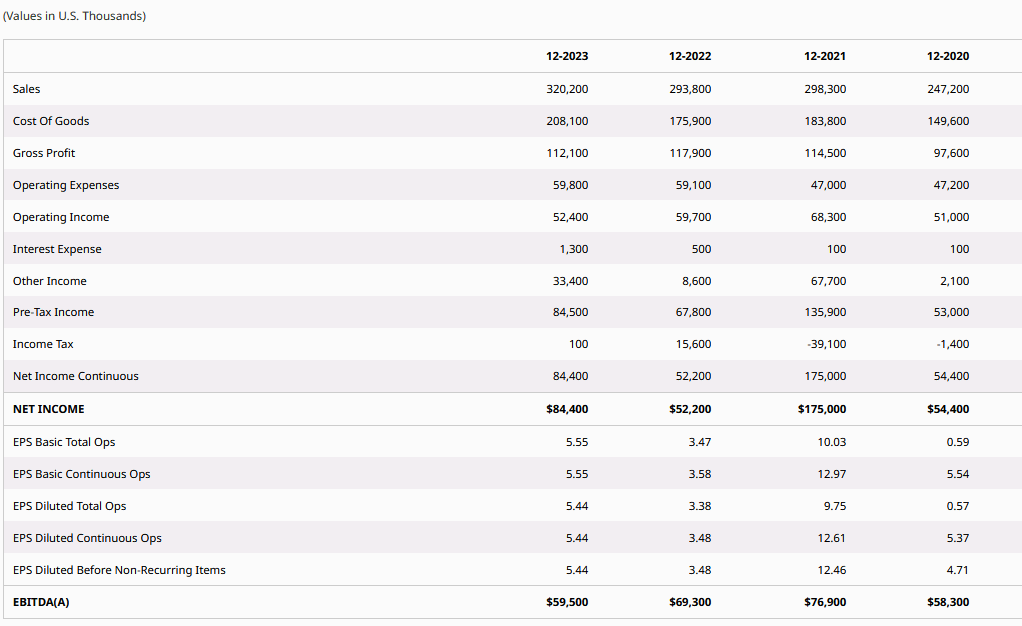Click Pre-Tax Income value 84,500
Viewport: 1022px width, 626px height.
570,312
